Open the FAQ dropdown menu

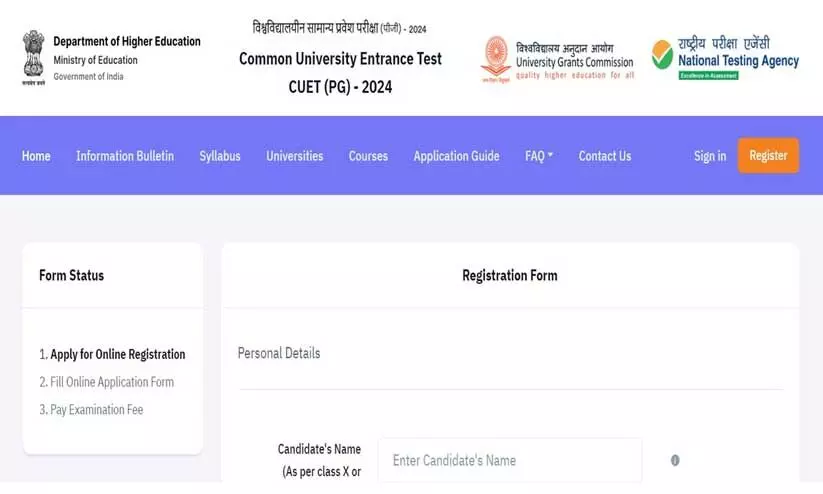(538, 156)
